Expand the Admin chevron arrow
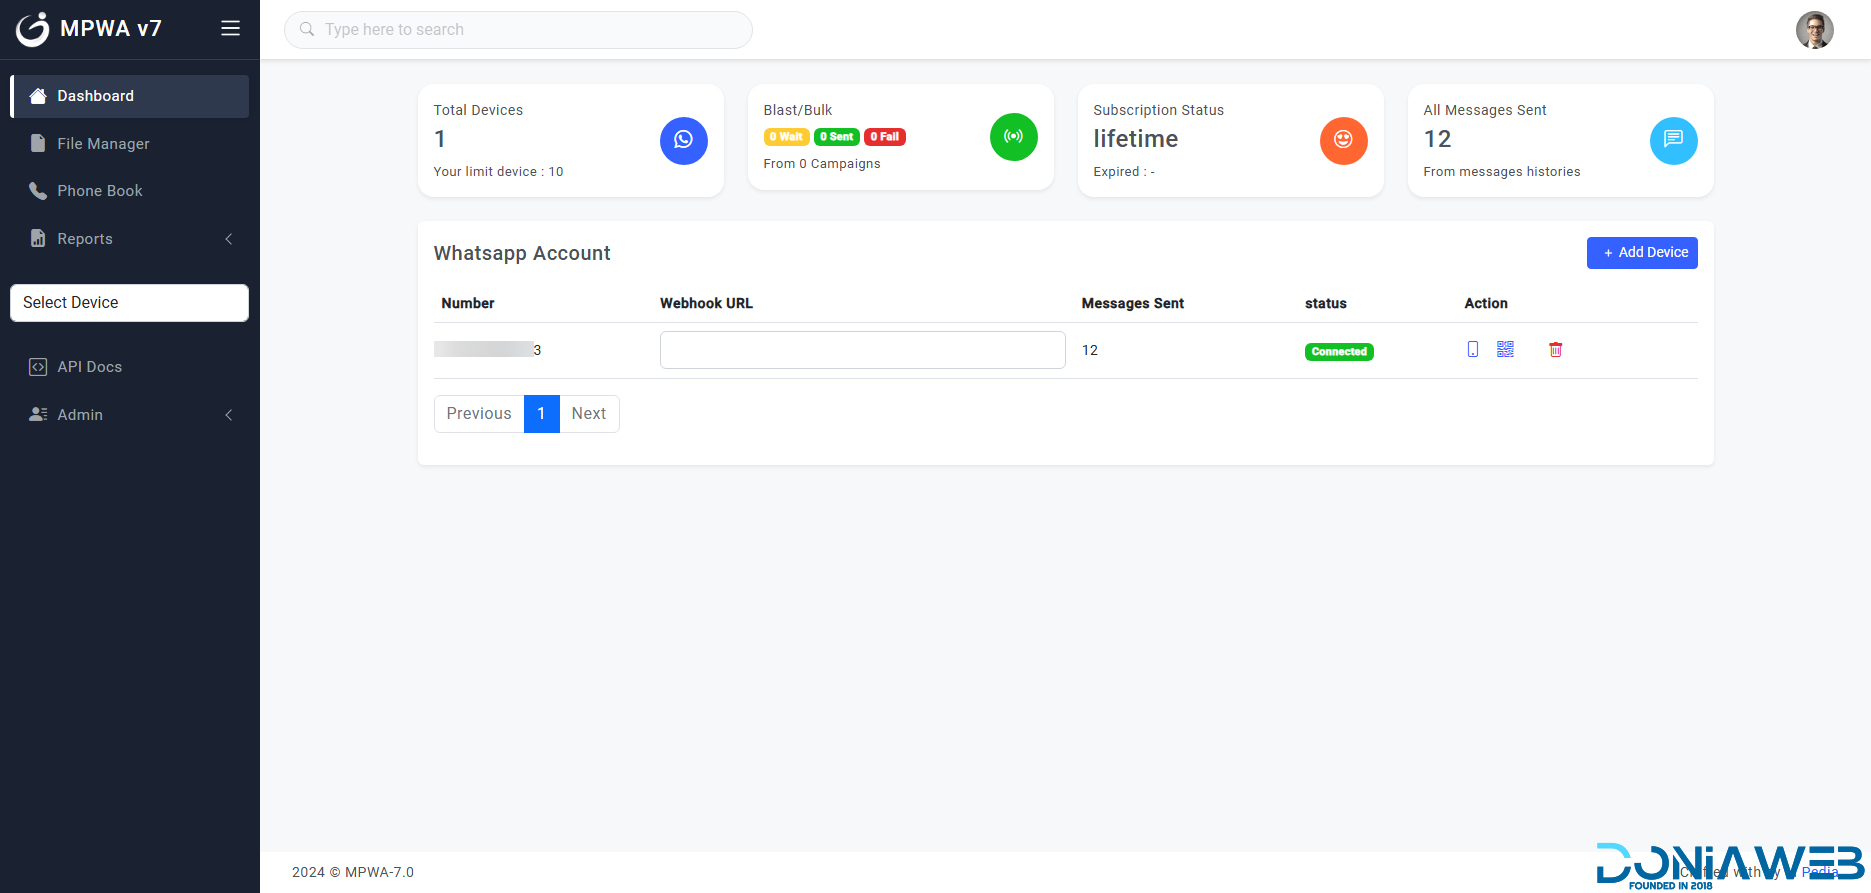 [x=229, y=415]
